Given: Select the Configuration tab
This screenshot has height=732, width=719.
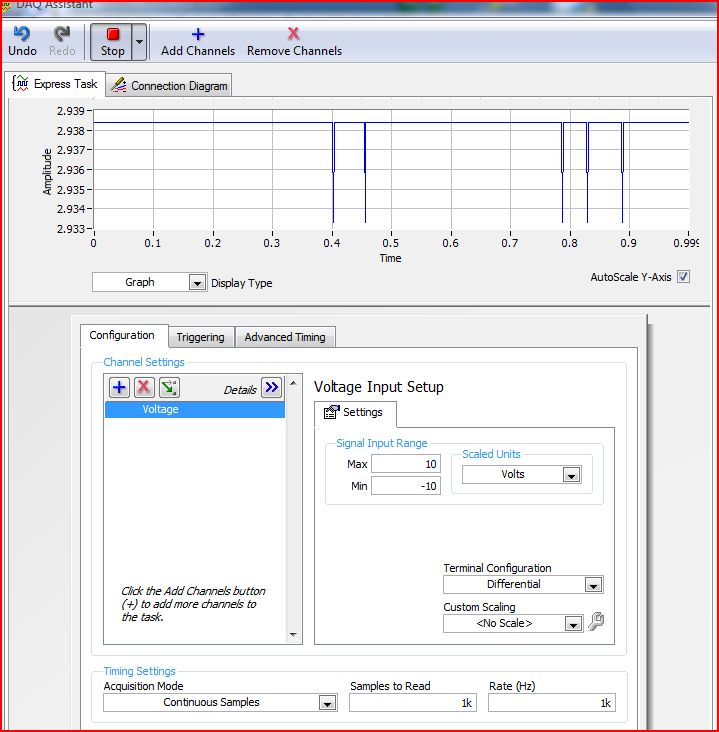Looking at the screenshot, I should coord(124,335).
